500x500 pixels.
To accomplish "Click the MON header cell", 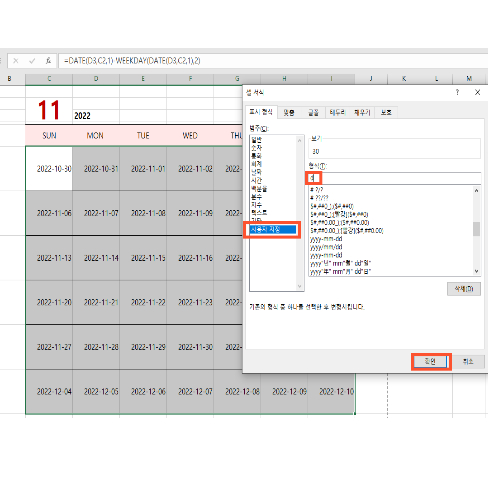I will click(x=95, y=136).
